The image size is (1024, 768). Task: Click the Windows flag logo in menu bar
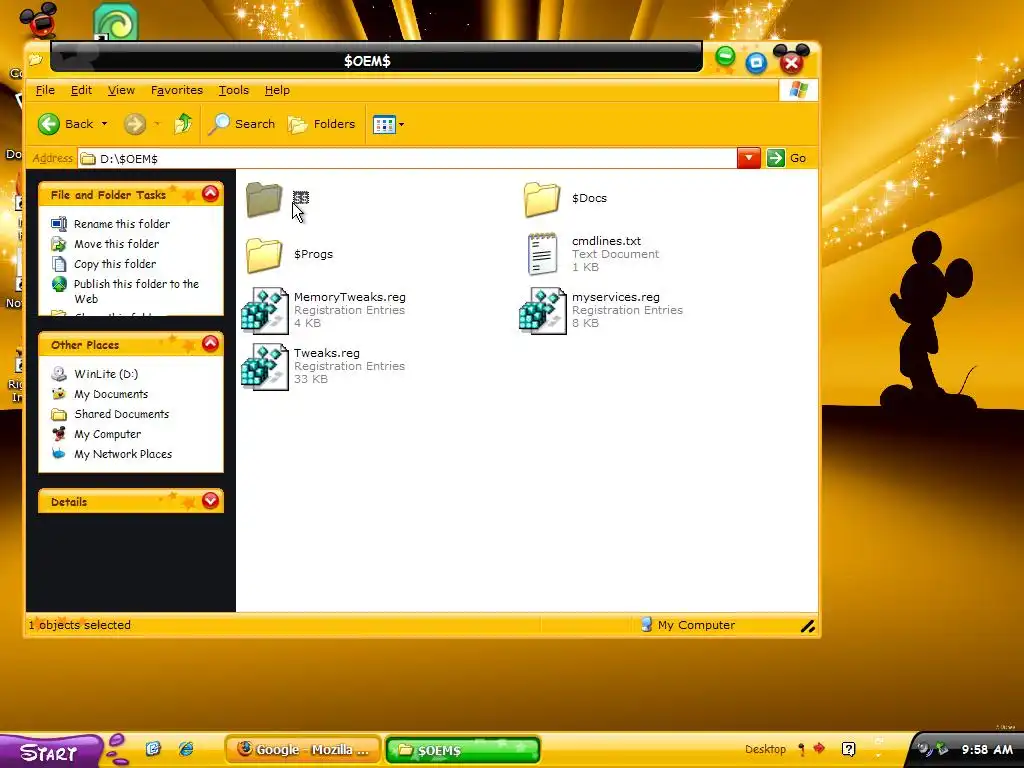[x=798, y=90]
